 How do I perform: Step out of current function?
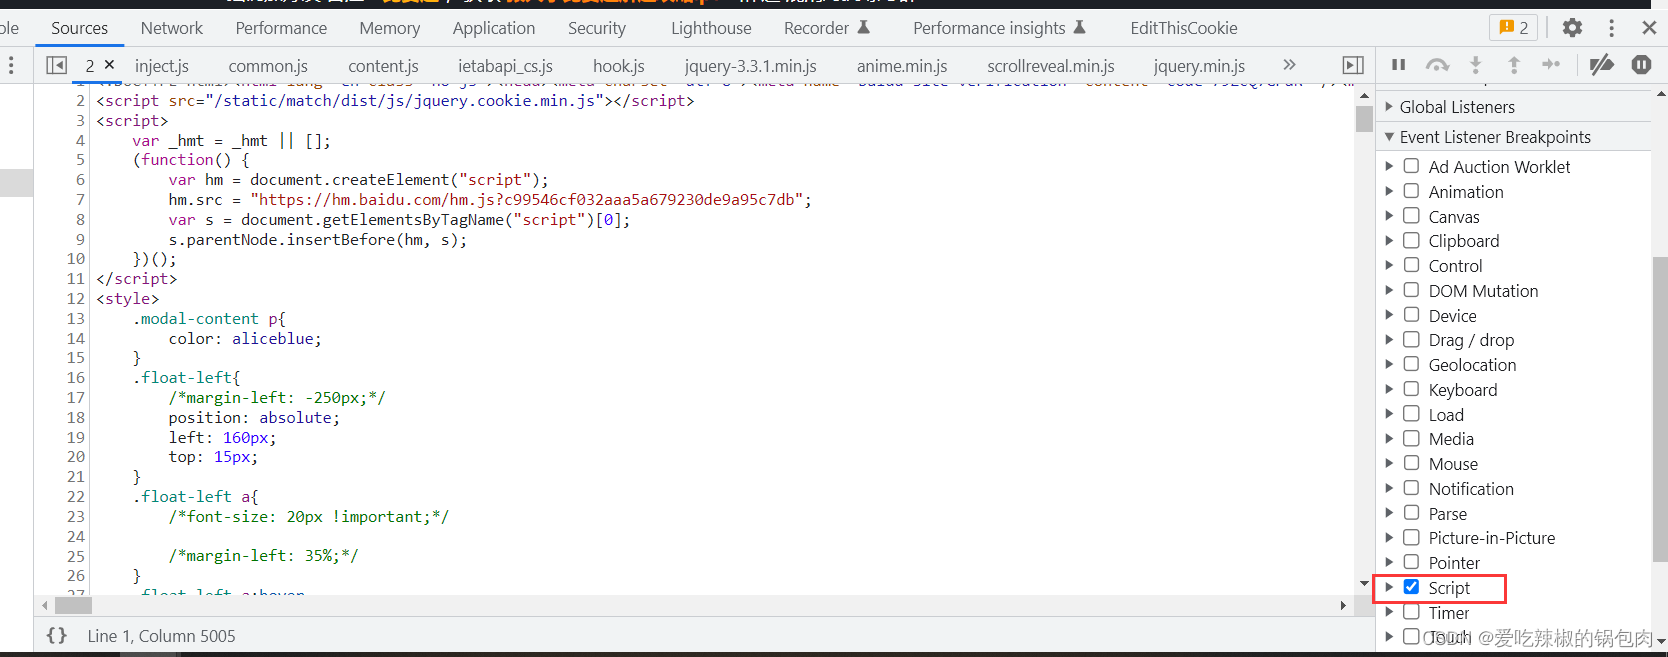click(x=1514, y=65)
